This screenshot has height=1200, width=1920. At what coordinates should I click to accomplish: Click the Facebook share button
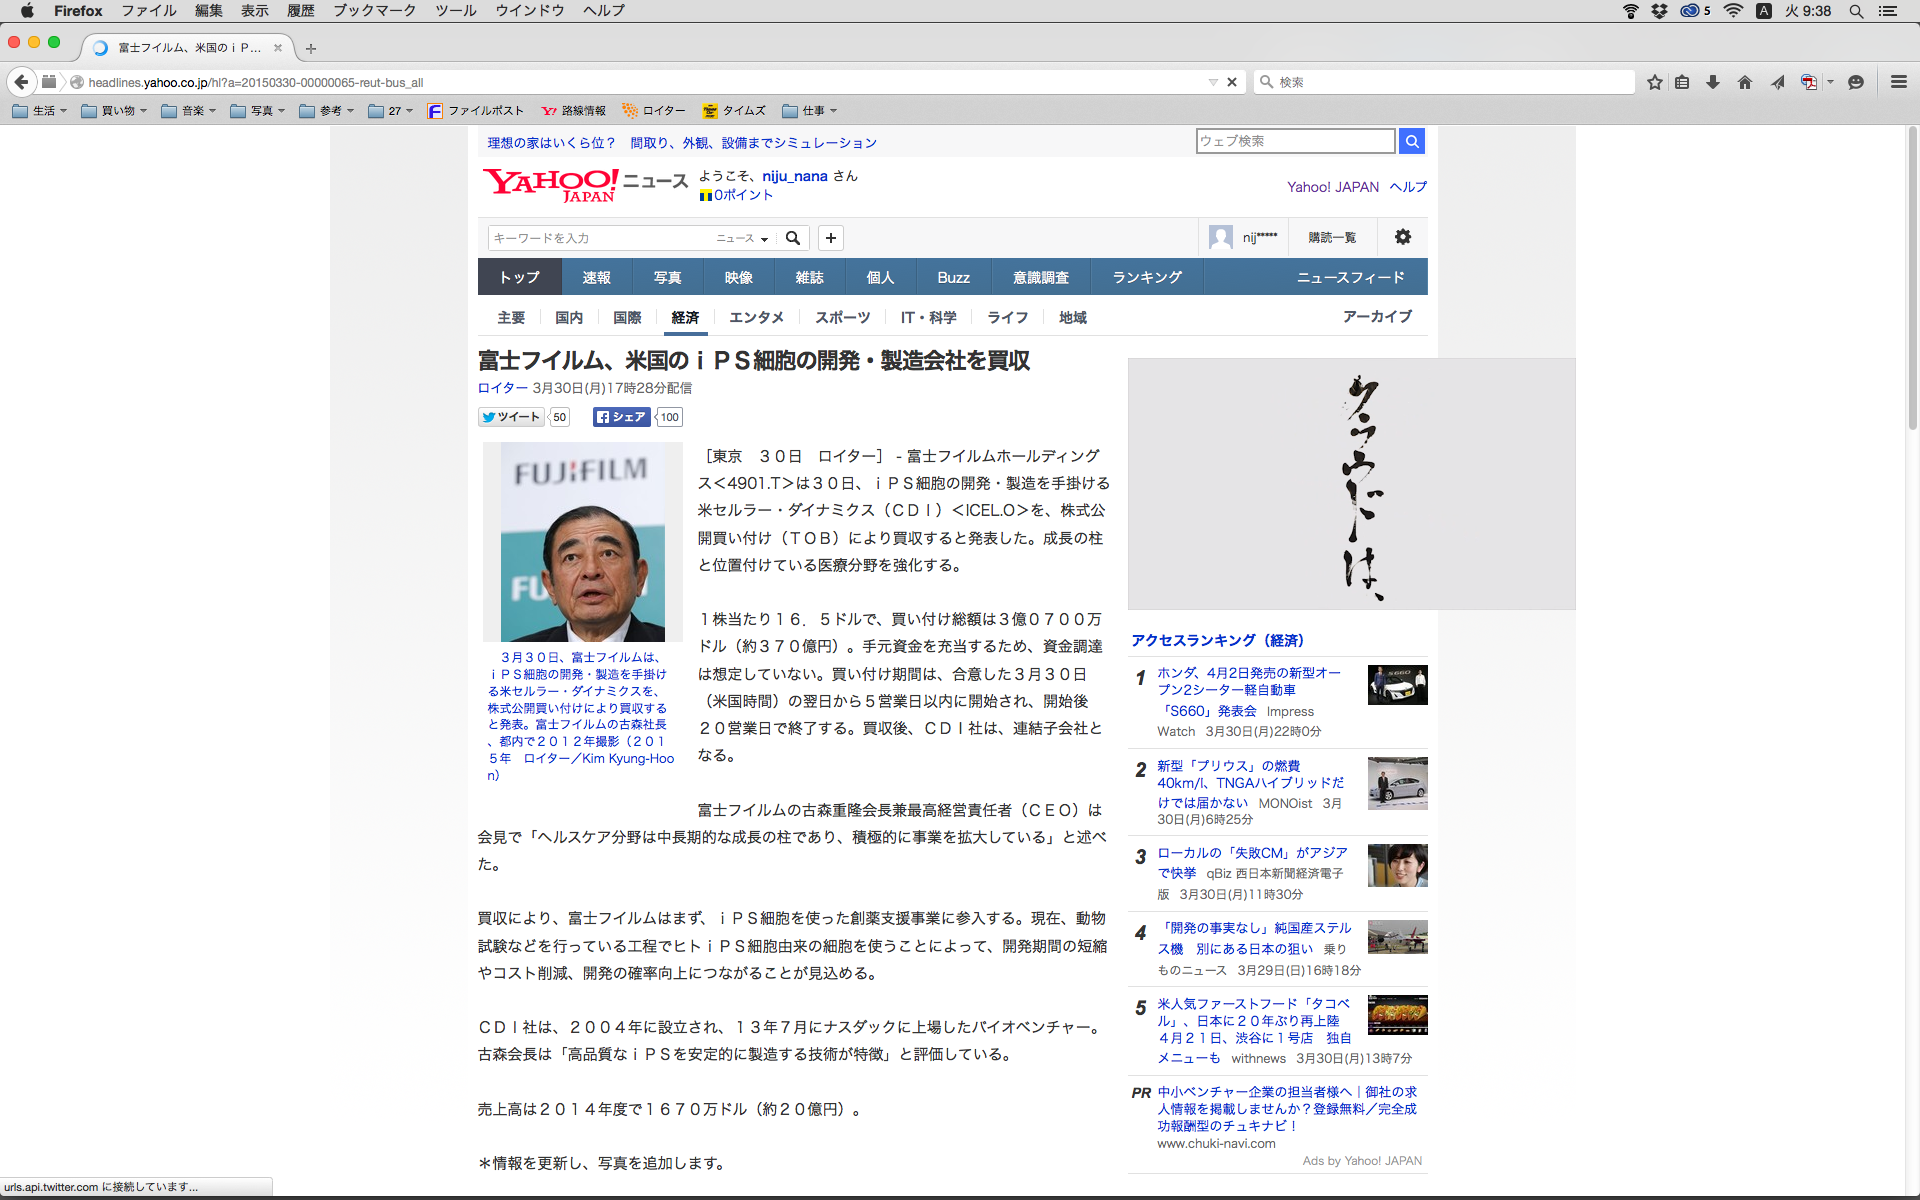[621, 417]
